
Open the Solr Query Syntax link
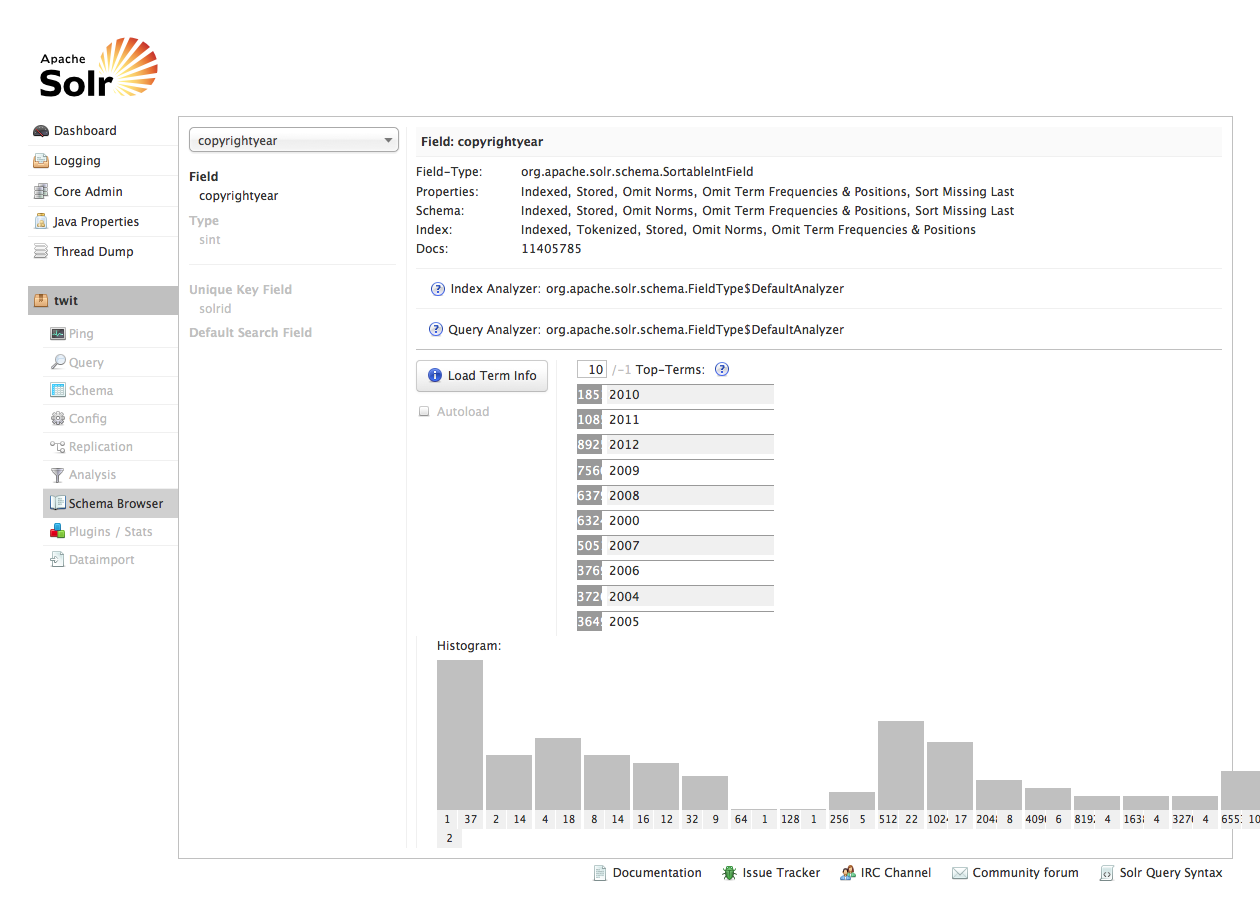click(1170, 873)
